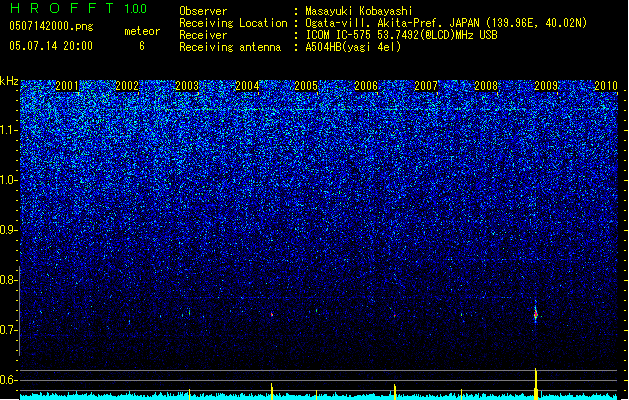Click the HROFFT 1.0.0 title text
Screen dimensions: 629x400
click(78, 8)
